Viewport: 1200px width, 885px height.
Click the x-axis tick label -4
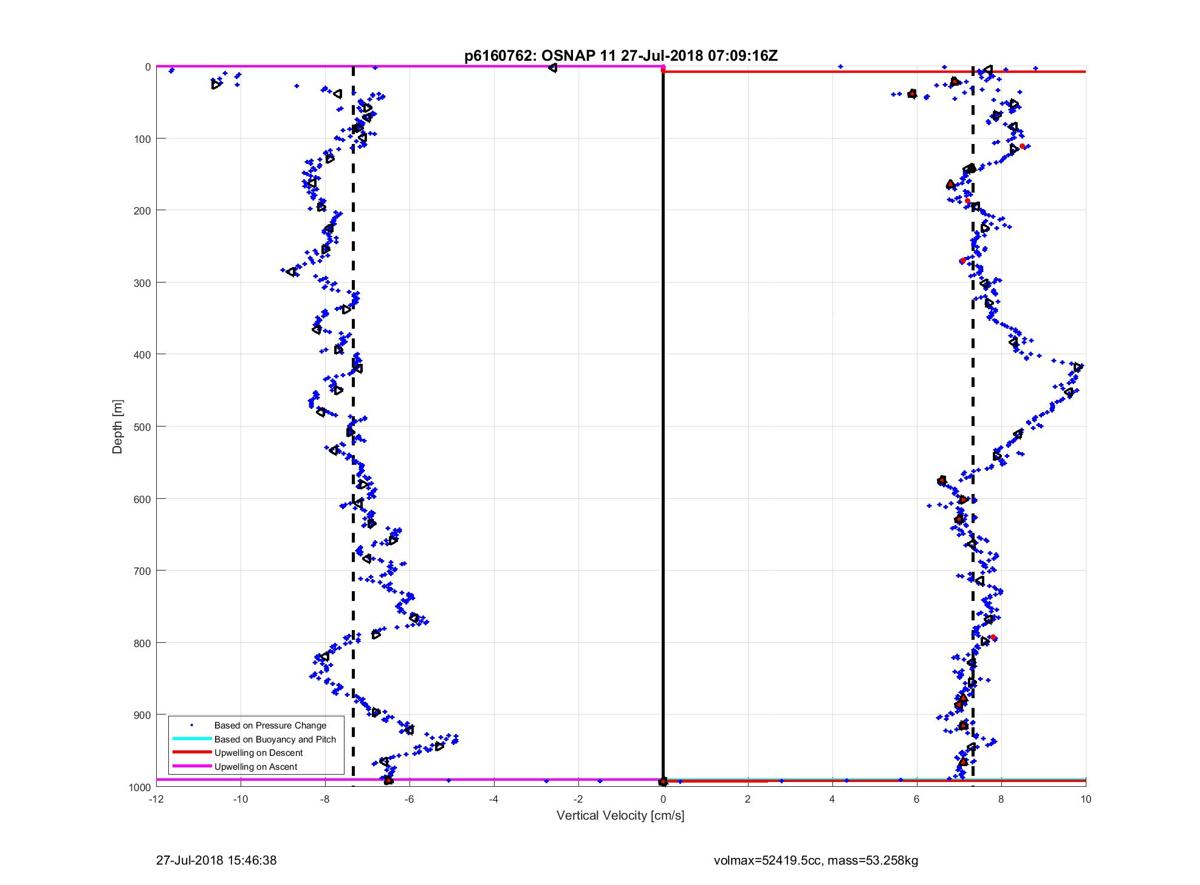494,798
